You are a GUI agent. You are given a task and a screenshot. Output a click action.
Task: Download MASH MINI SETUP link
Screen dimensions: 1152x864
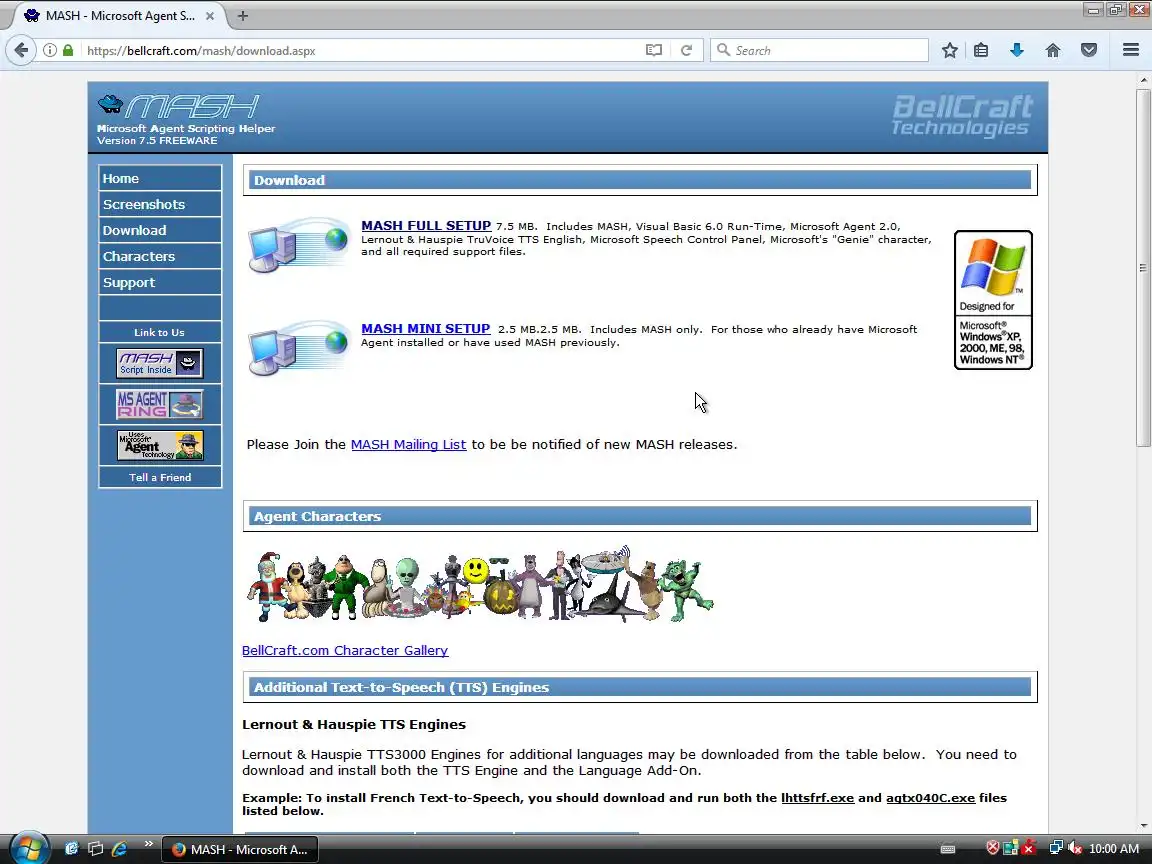pyautogui.click(x=425, y=328)
